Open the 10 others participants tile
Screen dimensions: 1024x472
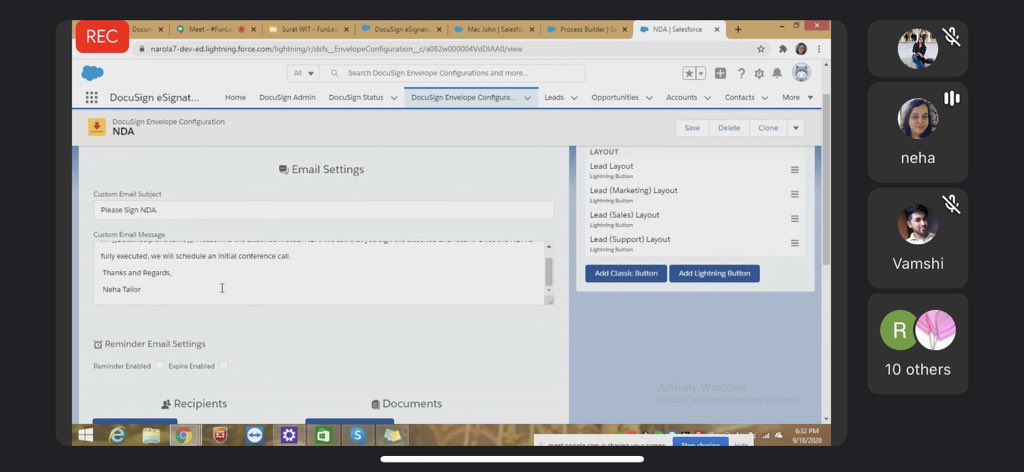click(x=918, y=344)
